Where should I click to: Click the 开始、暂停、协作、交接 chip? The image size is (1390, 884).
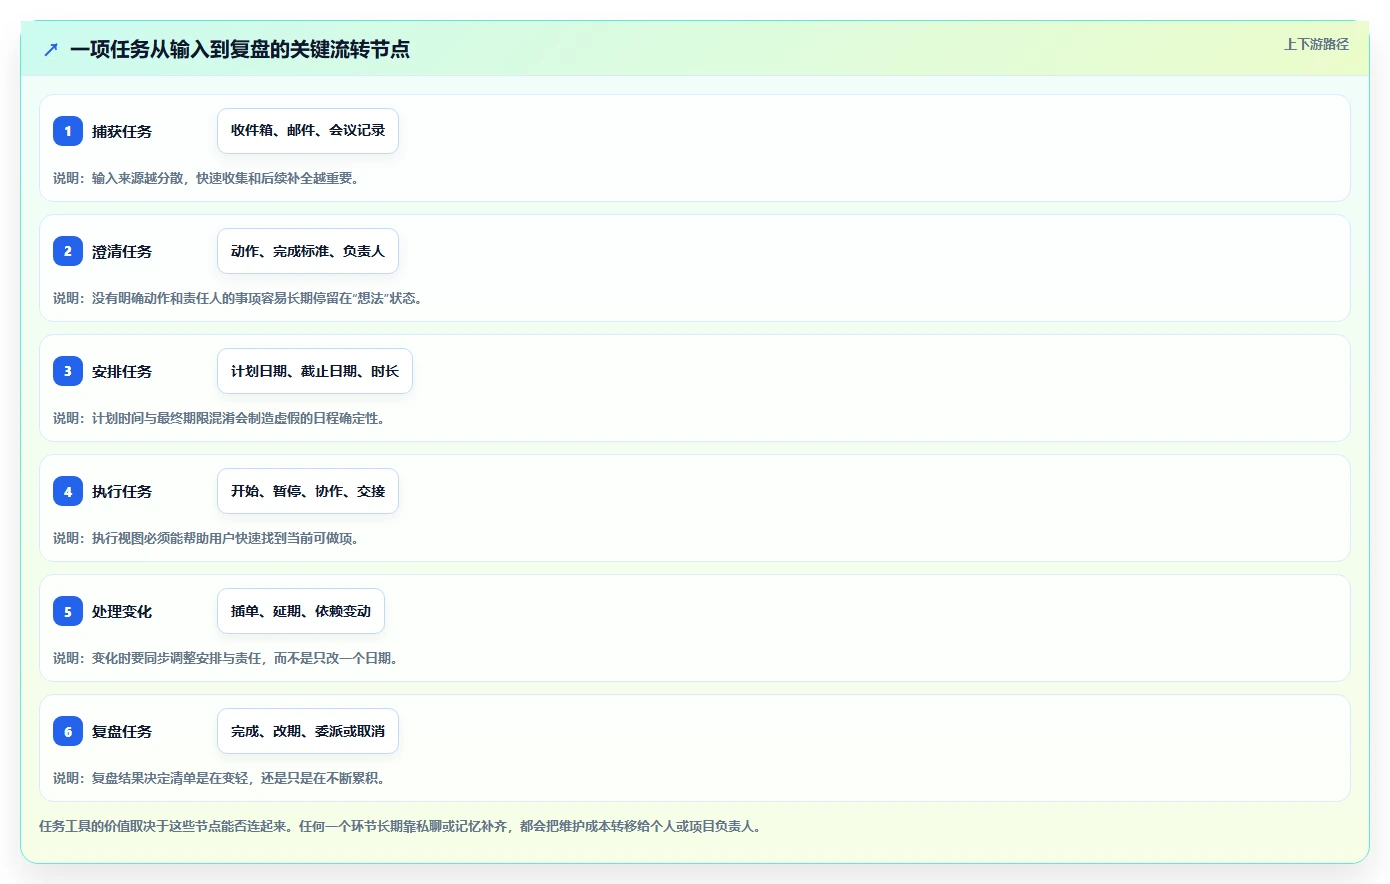click(x=308, y=491)
